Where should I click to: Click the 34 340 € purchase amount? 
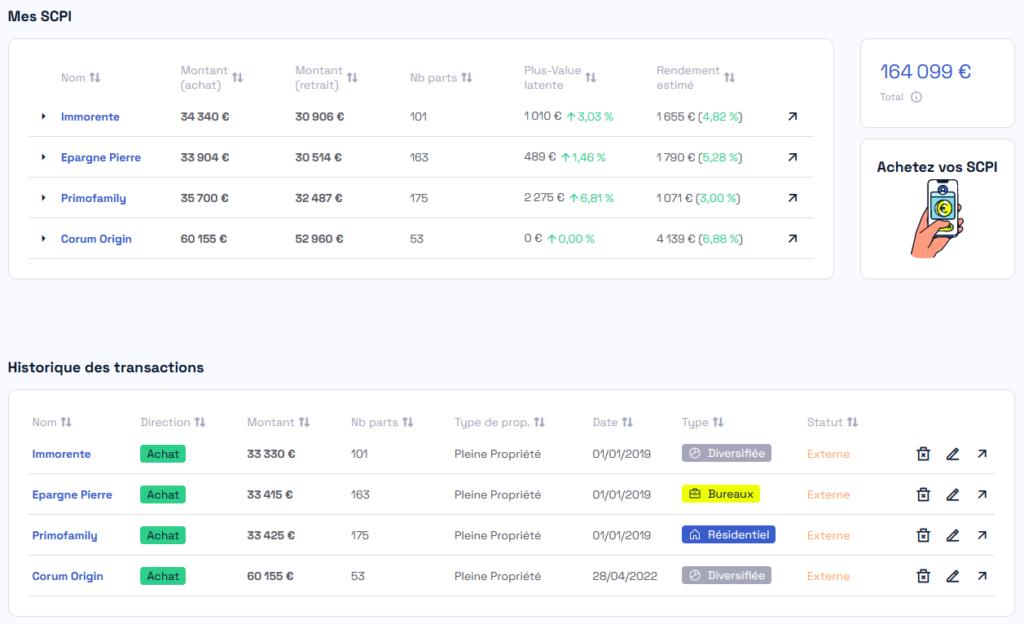pyautogui.click(x=204, y=117)
